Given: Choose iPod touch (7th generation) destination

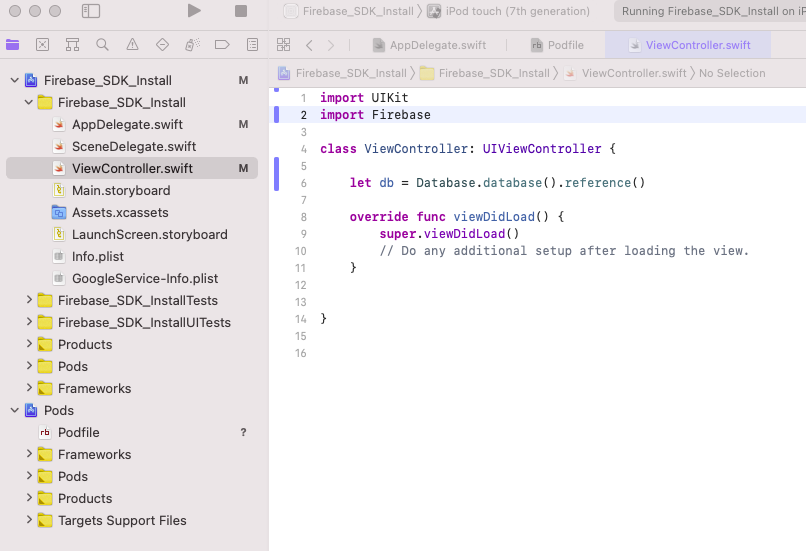Looking at the screenshot, I should point(508,11).
